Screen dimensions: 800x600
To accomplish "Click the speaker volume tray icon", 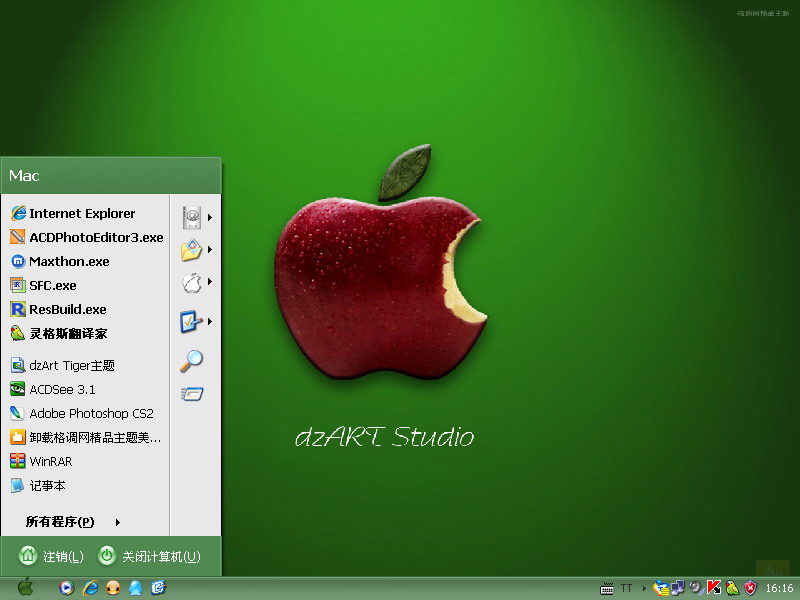I will click(696, 588).
